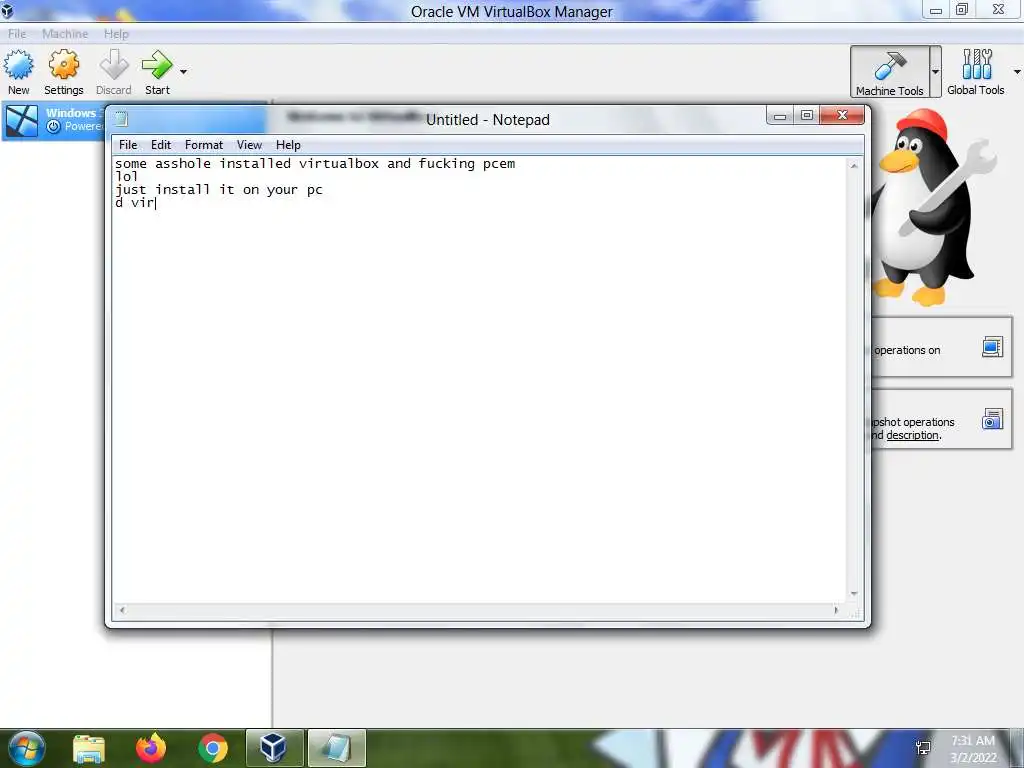Click the snapshot camera tool icon
This screenshot has height=768, width=1024.
tap(992, 419)
